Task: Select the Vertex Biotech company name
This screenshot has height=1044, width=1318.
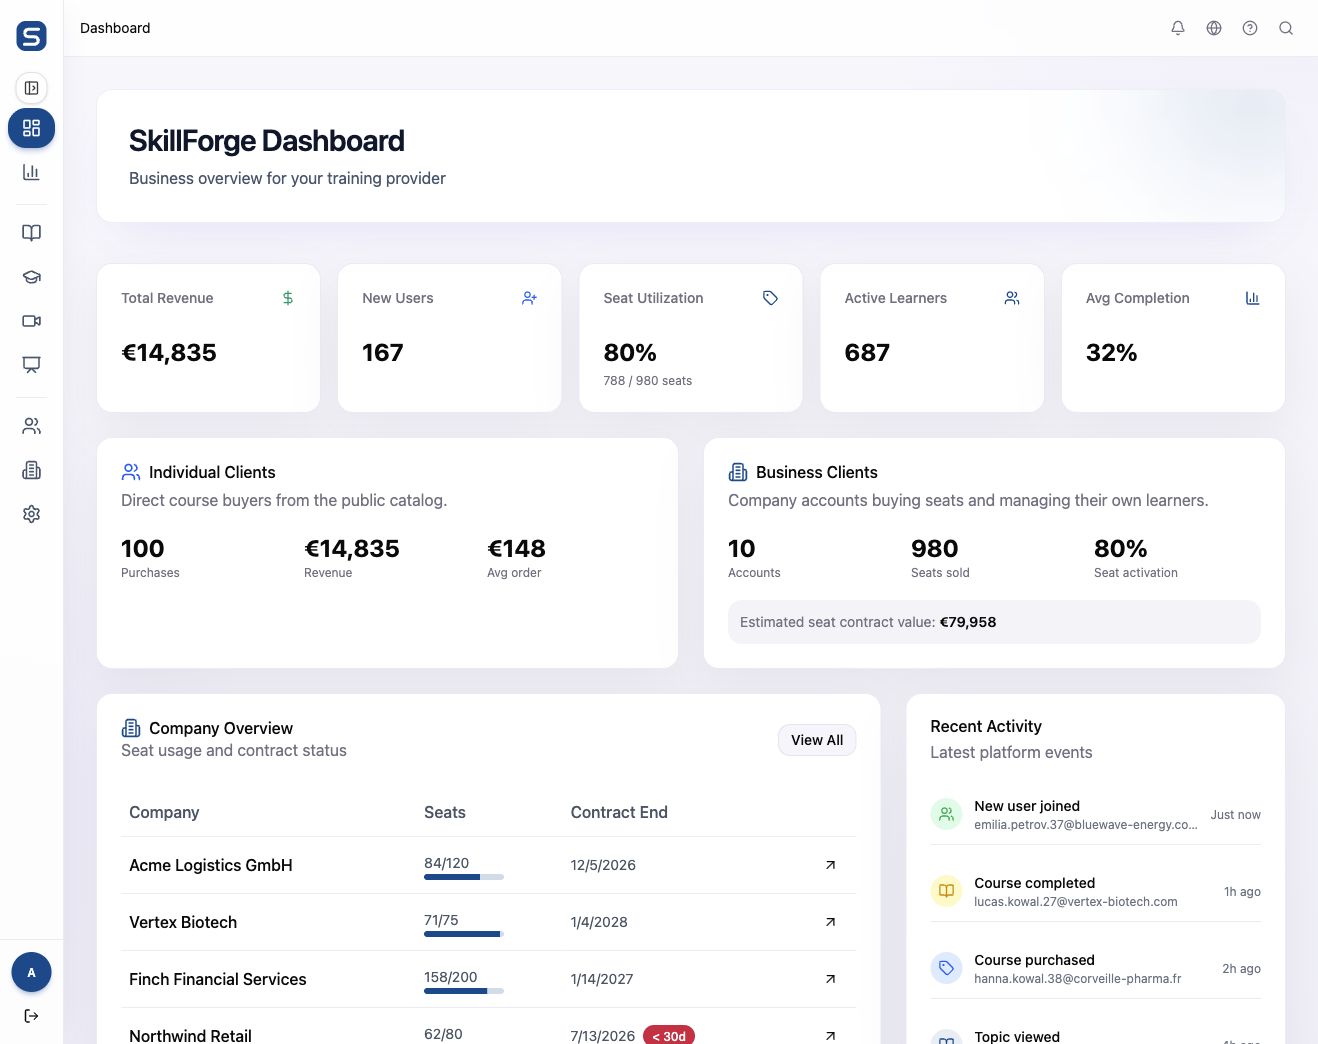Action: click(183, 922)
